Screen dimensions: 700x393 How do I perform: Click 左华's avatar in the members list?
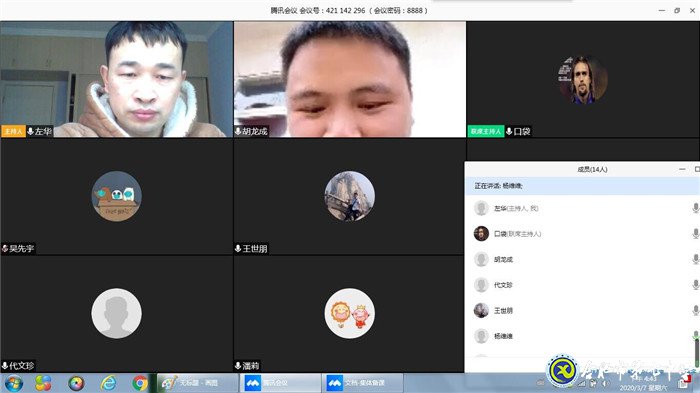[481, 208]
